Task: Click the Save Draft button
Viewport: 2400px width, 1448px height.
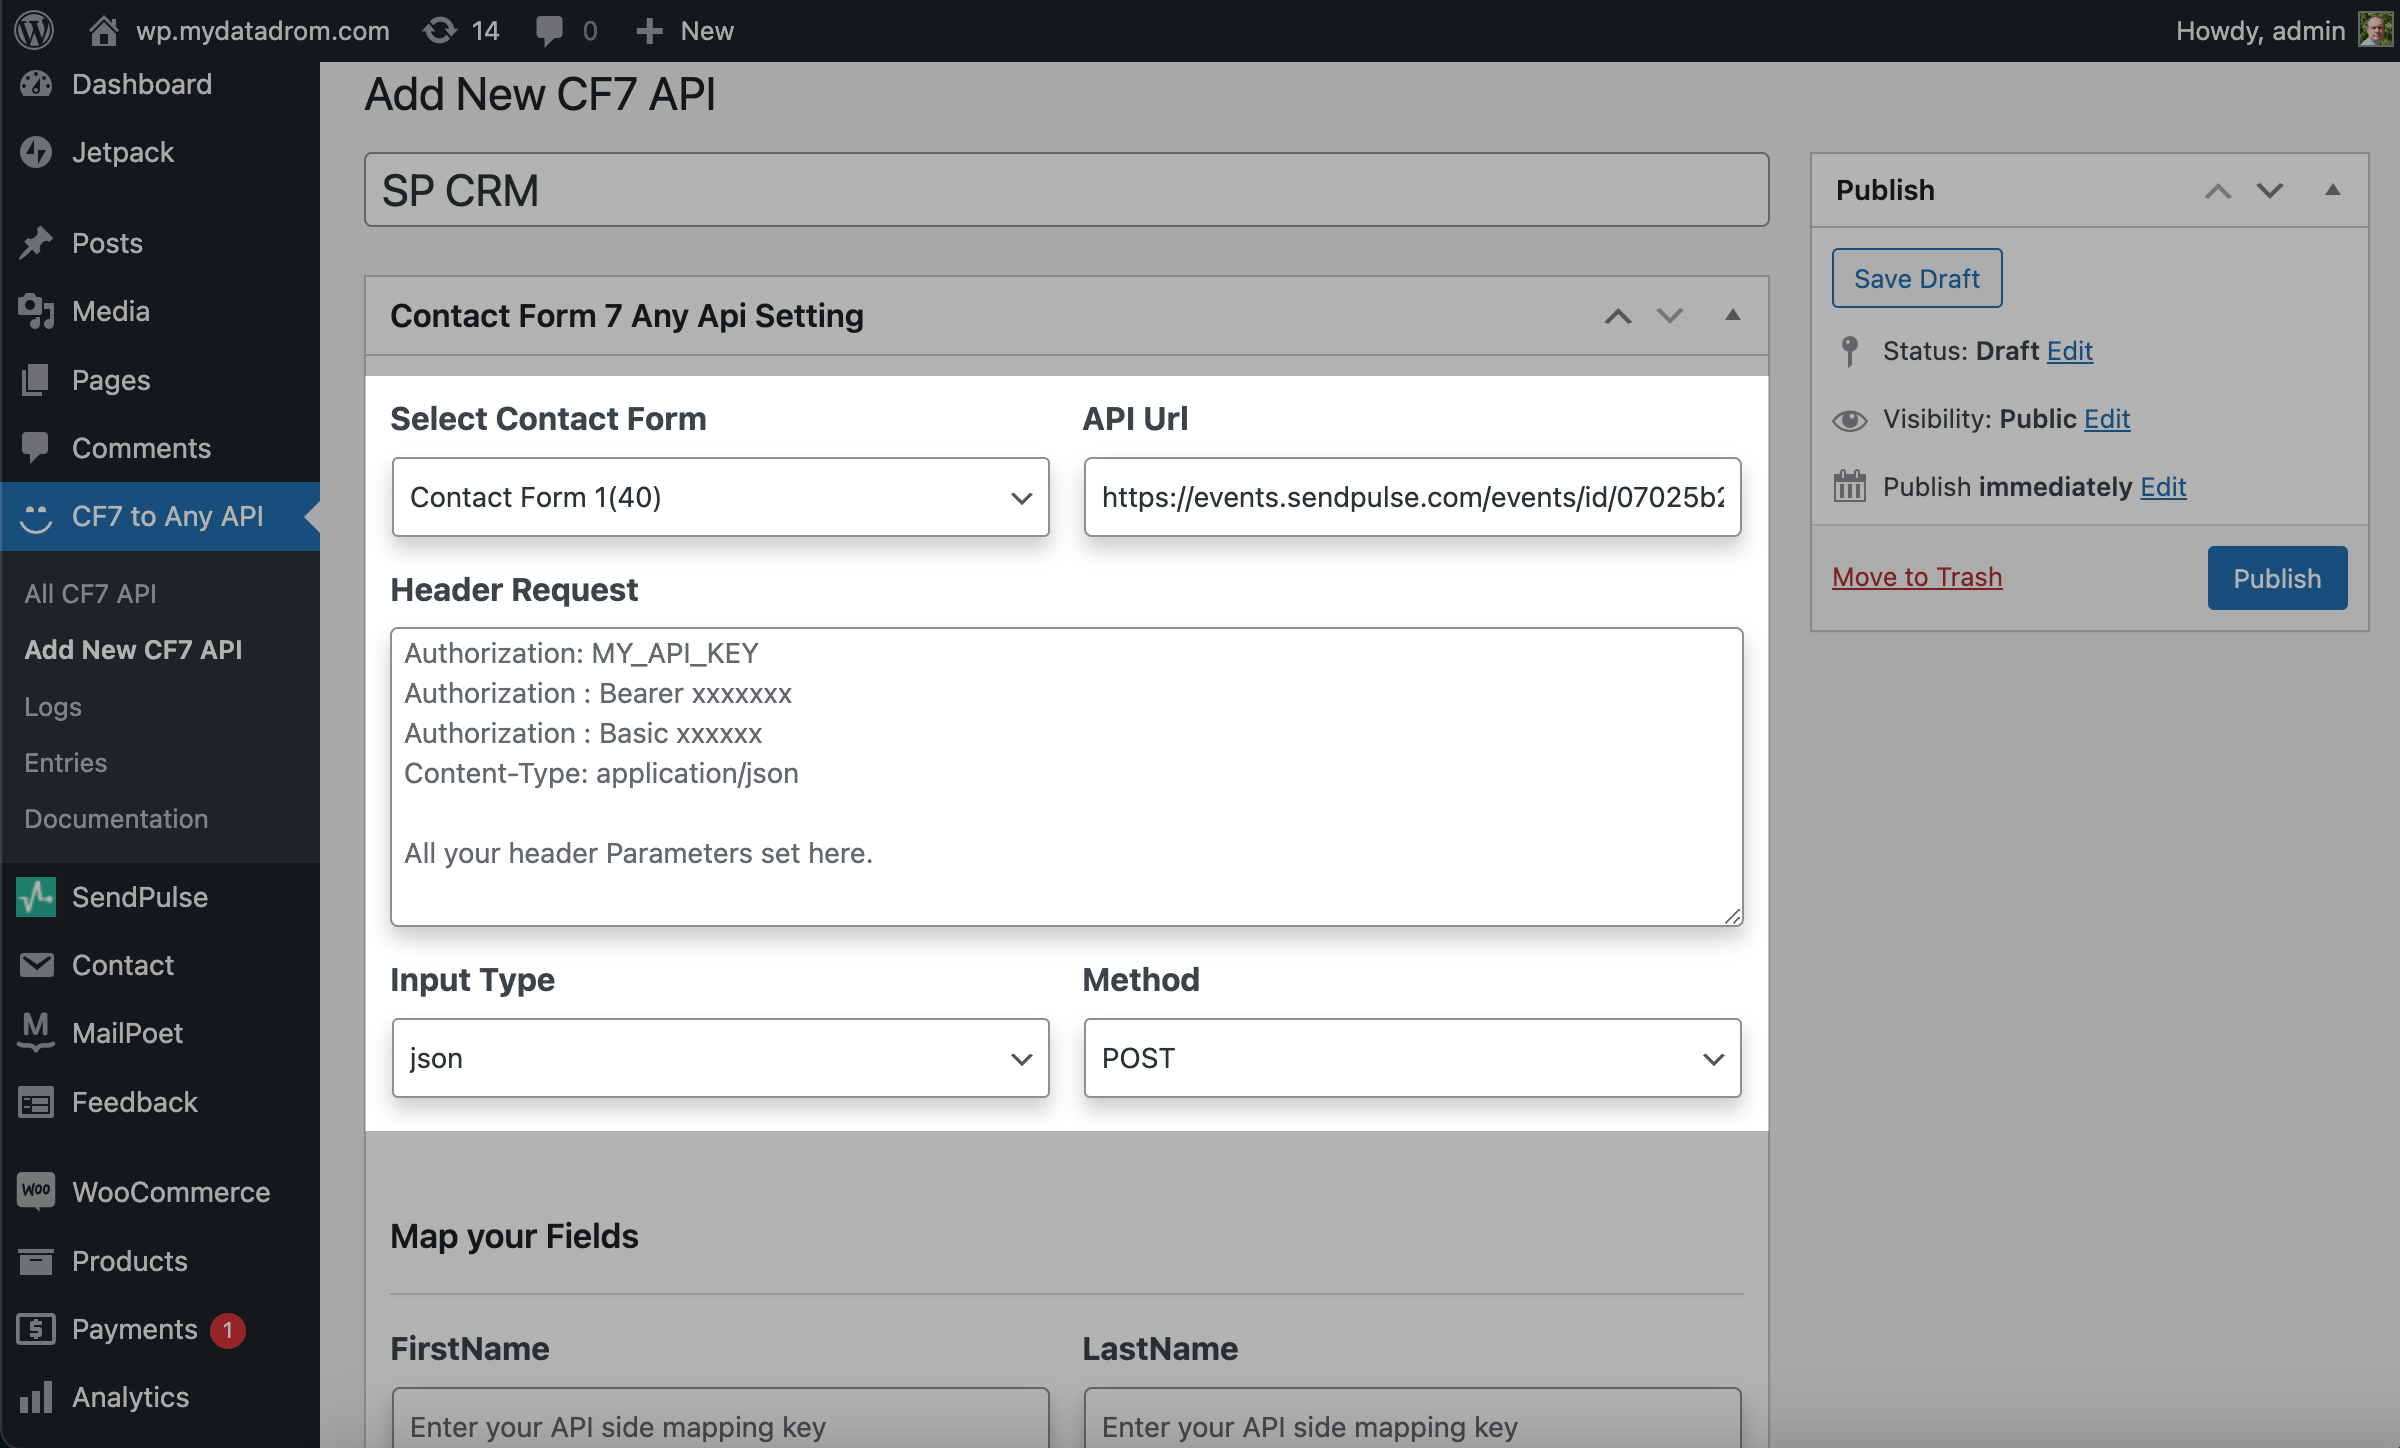Action: coord(1917,278)
